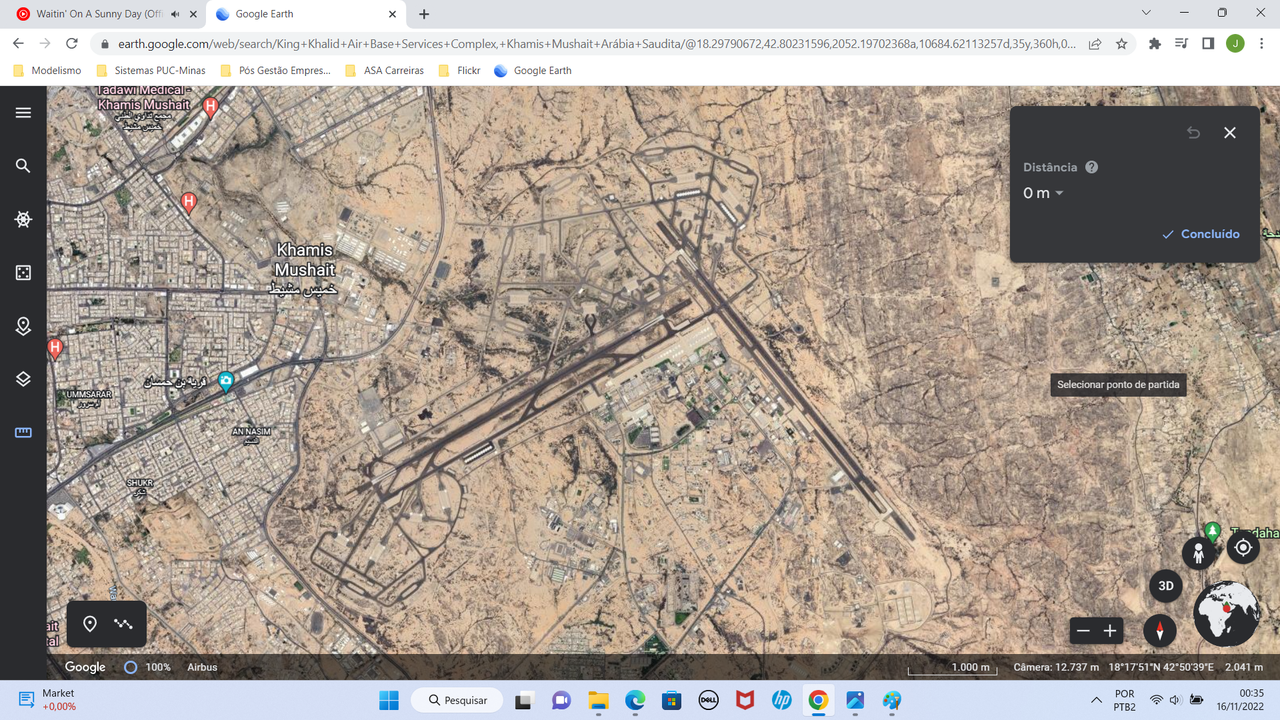Open the search magnifier in sidebar
The image size is (1280, 720).
(x=23, y=166)
